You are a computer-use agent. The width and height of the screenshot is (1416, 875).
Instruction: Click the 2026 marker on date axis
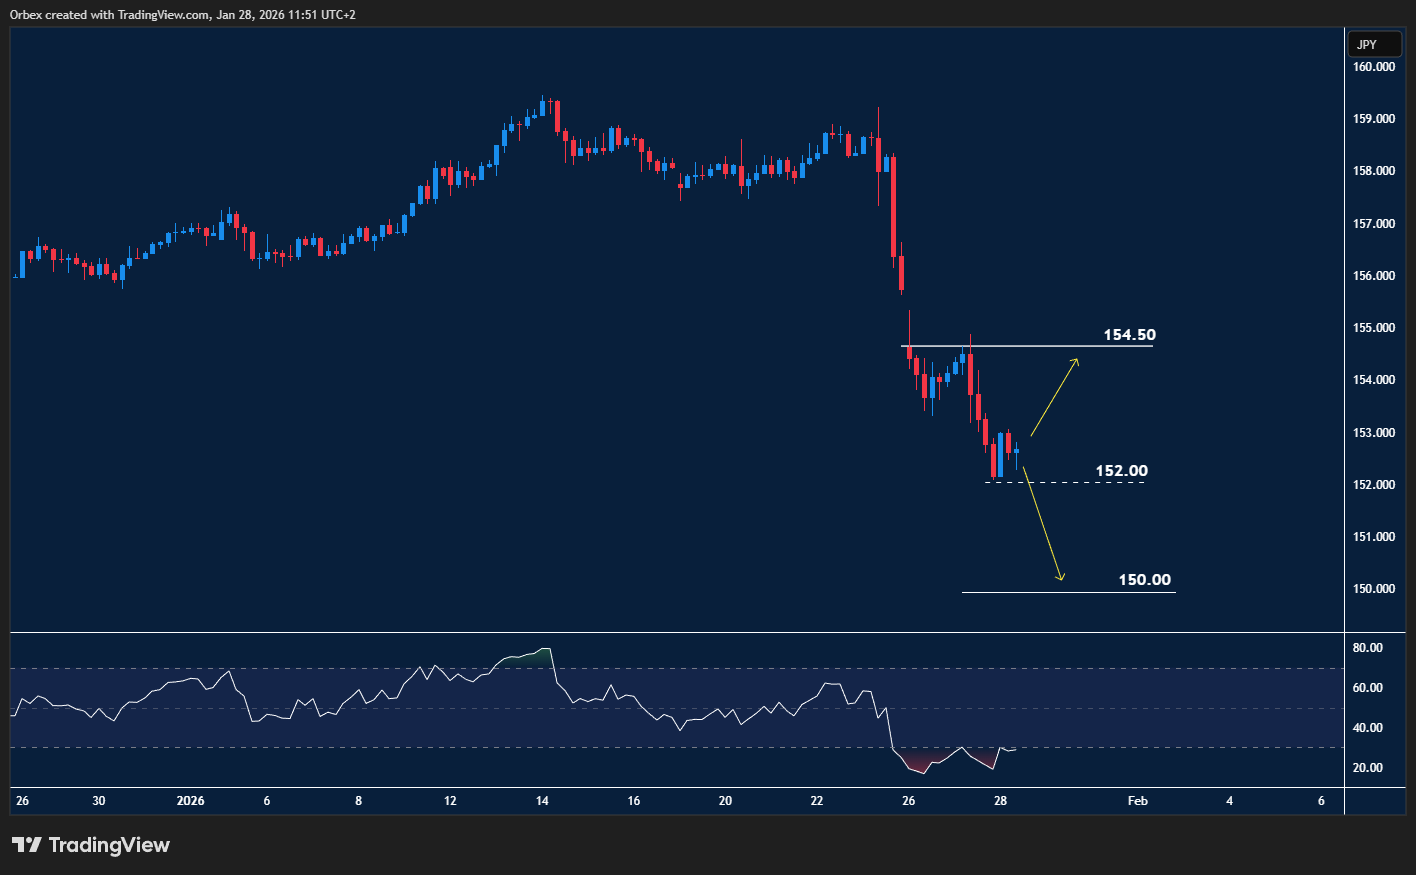click(190, 801)
